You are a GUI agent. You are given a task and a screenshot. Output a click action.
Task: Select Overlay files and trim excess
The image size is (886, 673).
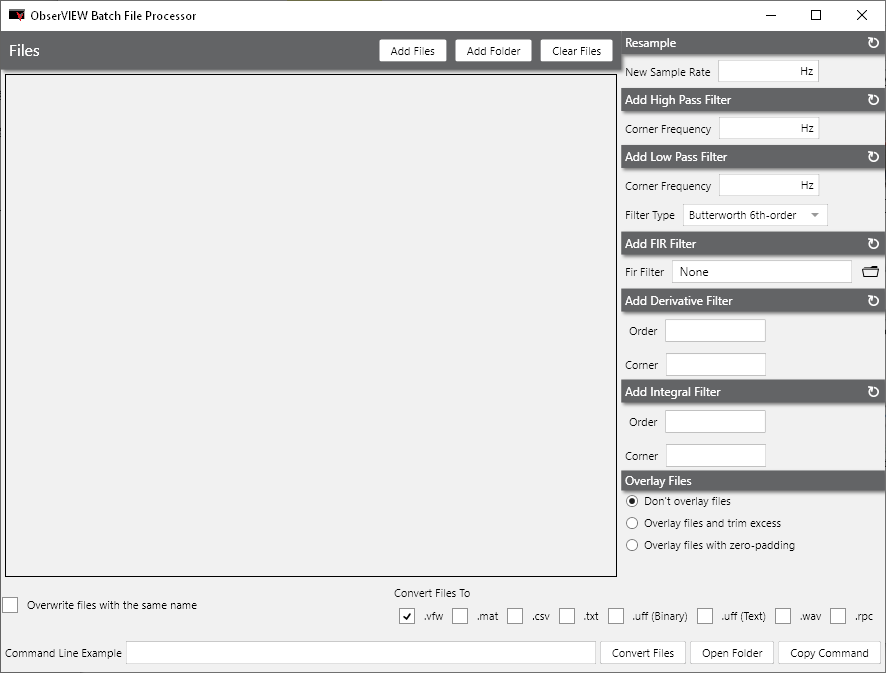point(632,523)
